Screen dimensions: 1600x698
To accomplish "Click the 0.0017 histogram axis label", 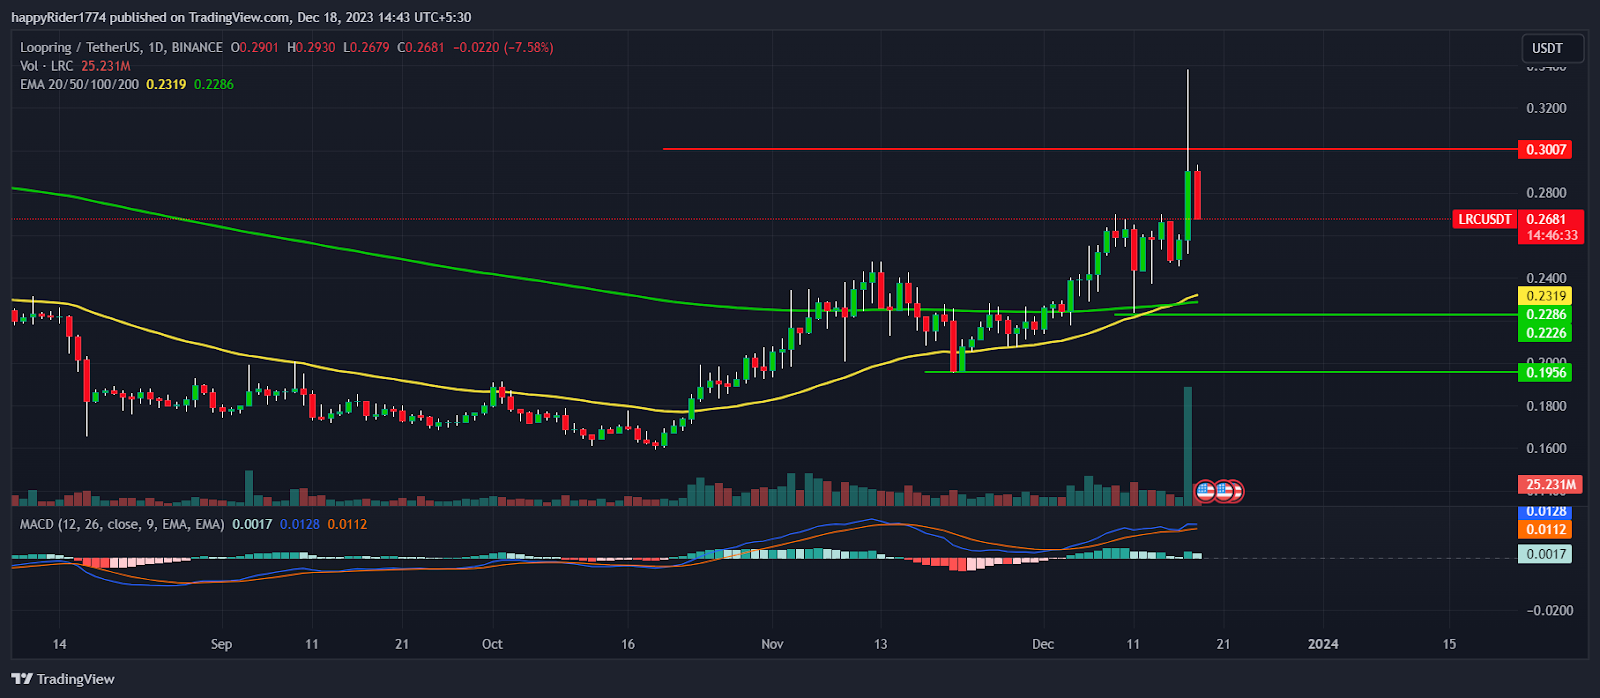I will pos(1546,554).
